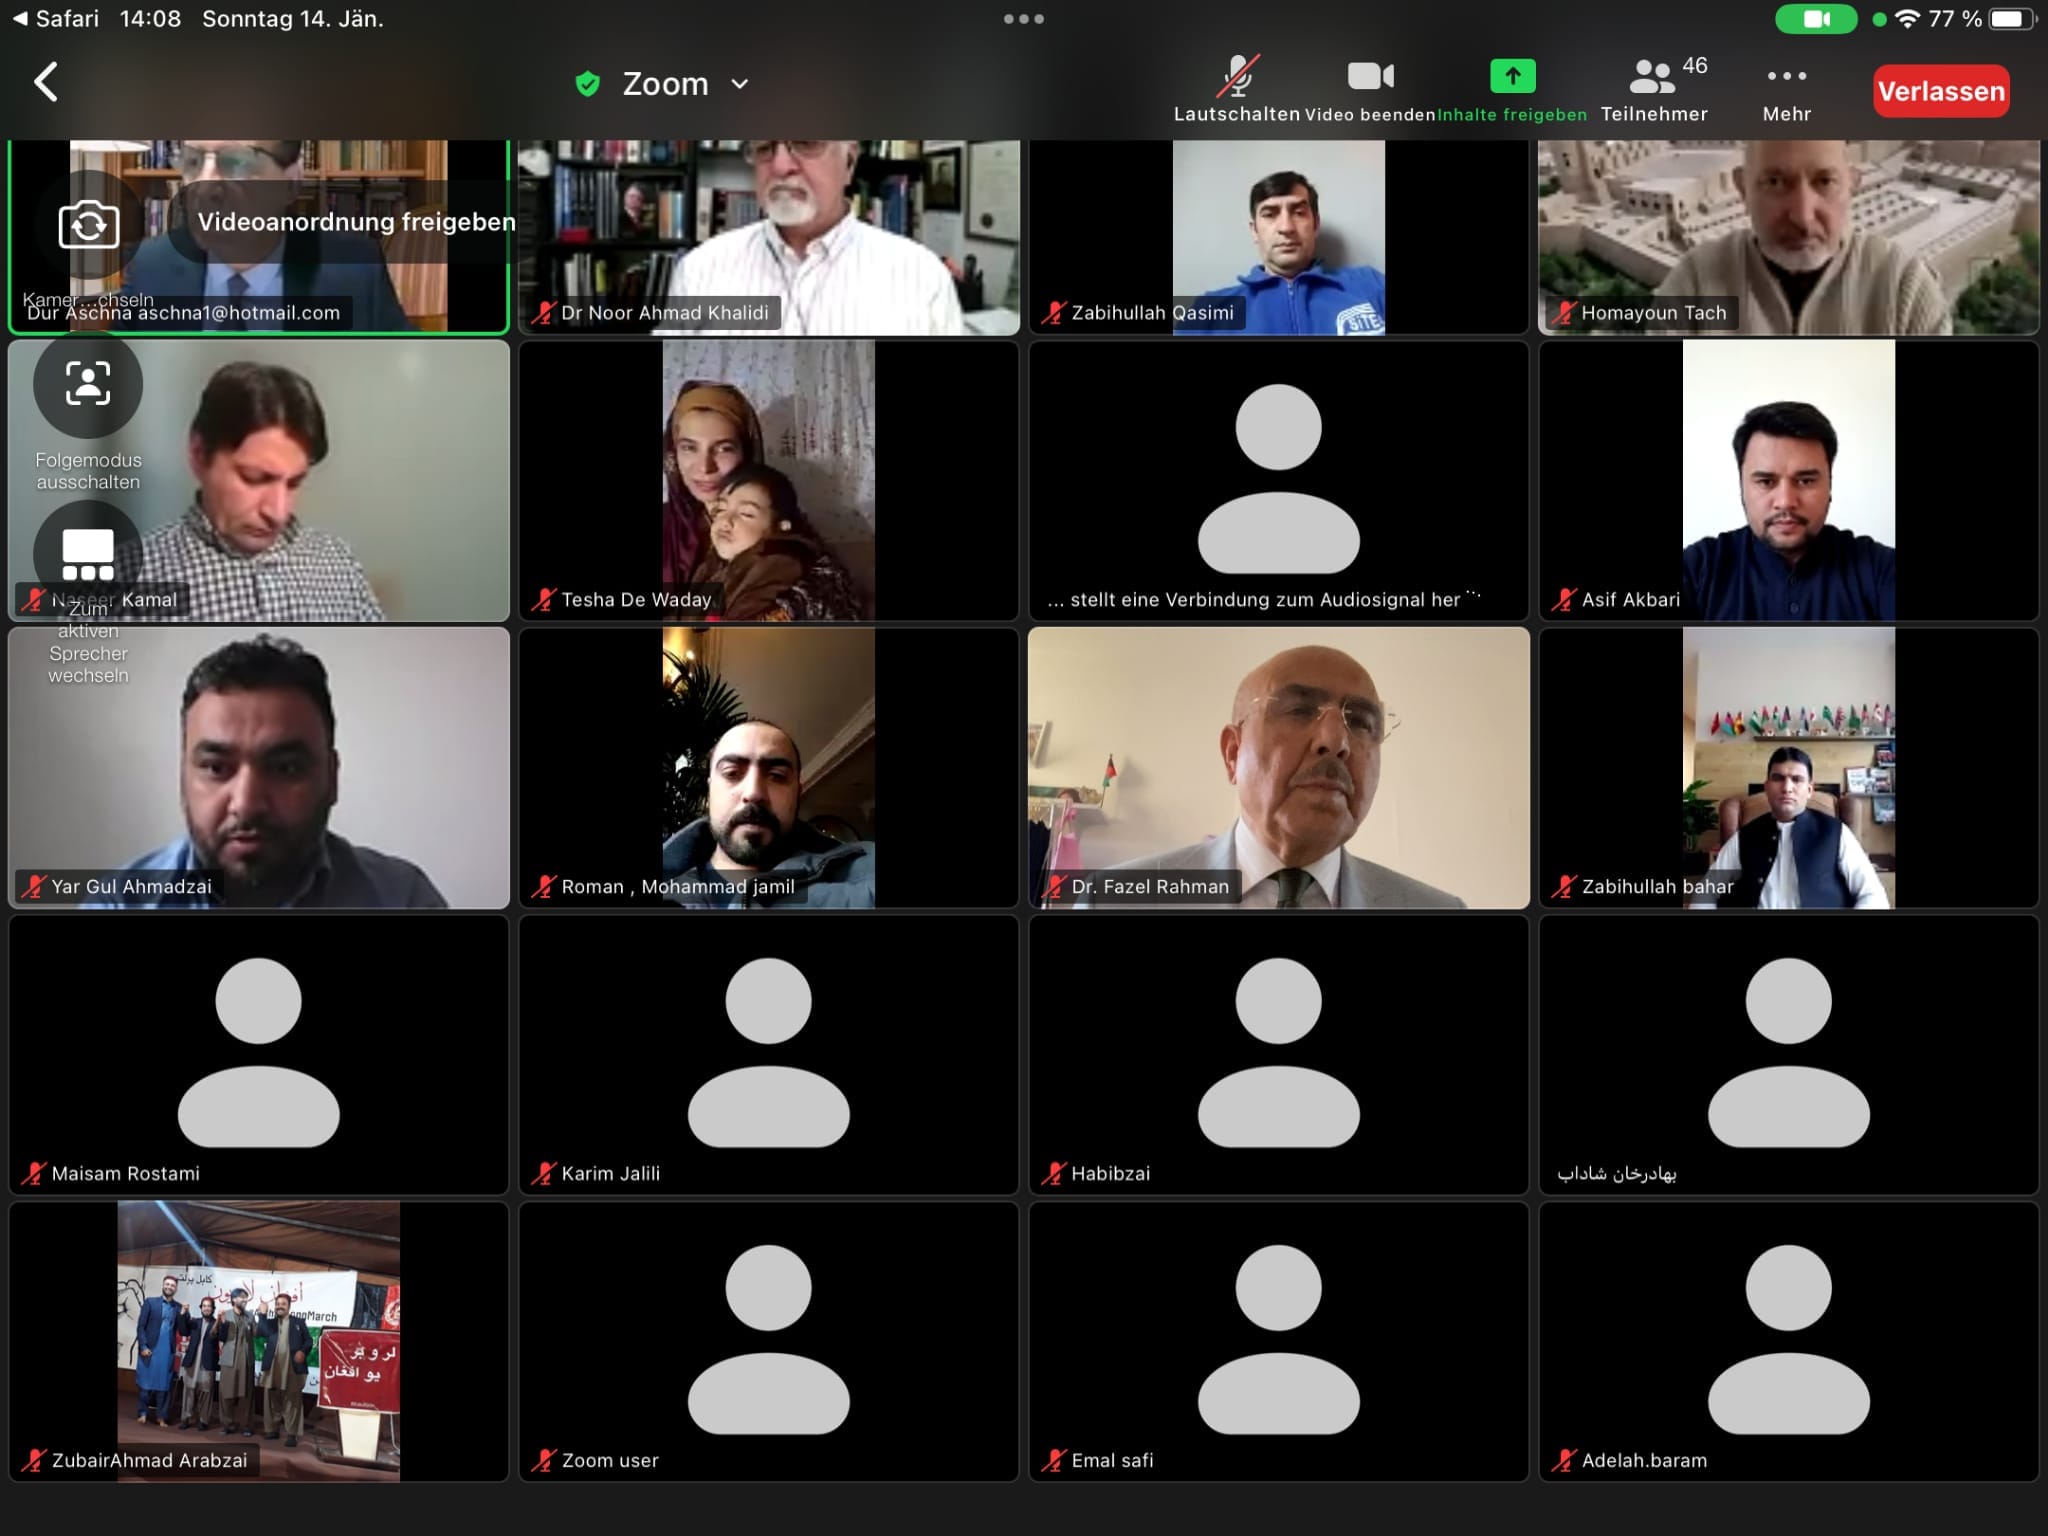Switch to active speaker view icon
Image resolution: width=2048 pixels, height=1536 pixels.
coord(88,554)
